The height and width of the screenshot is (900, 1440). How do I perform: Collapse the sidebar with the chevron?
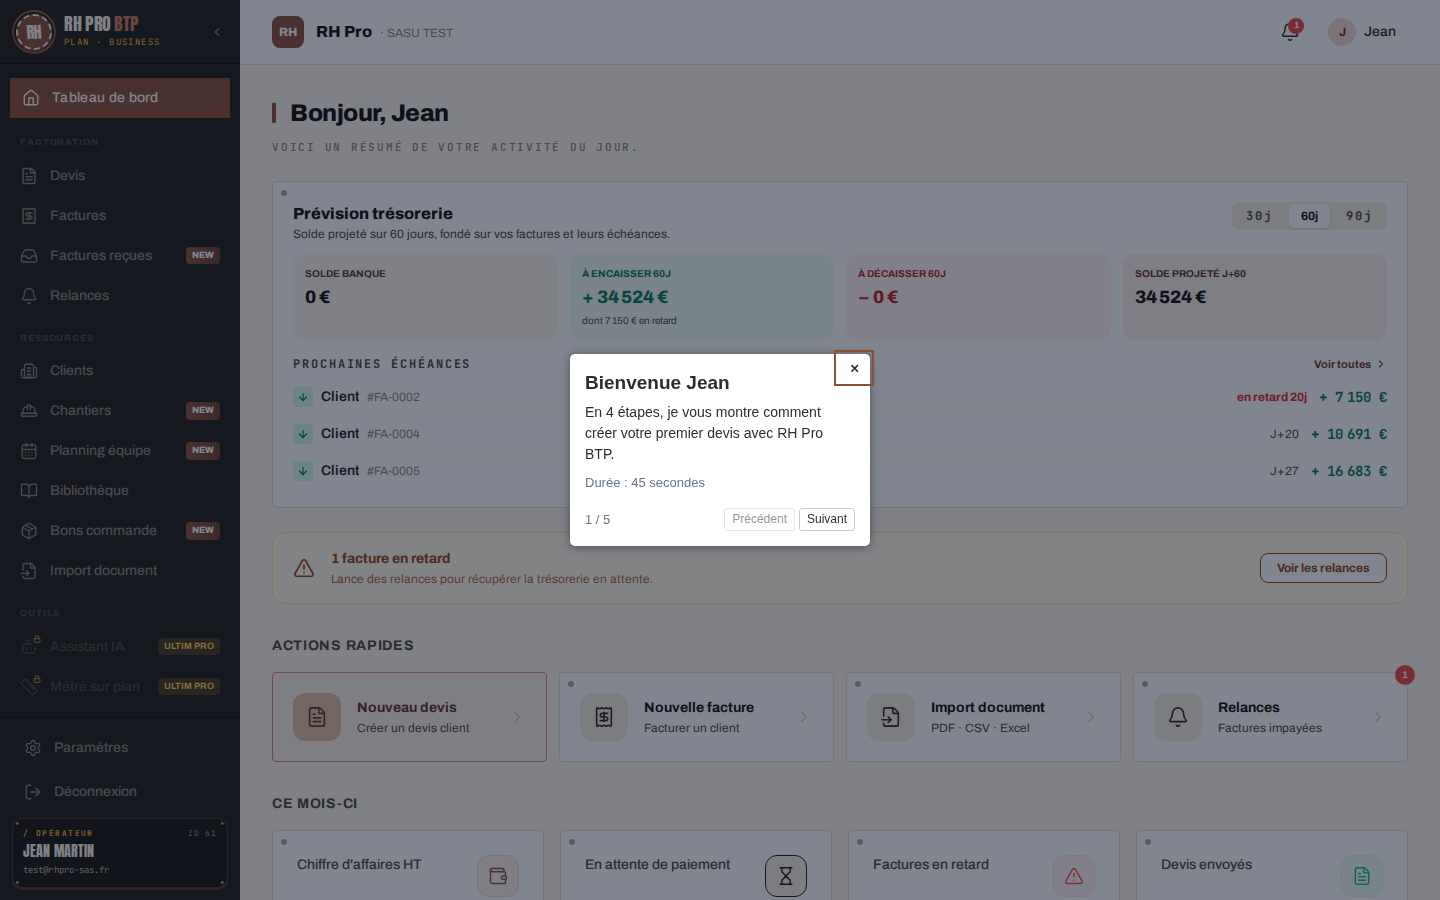[217, 32]
